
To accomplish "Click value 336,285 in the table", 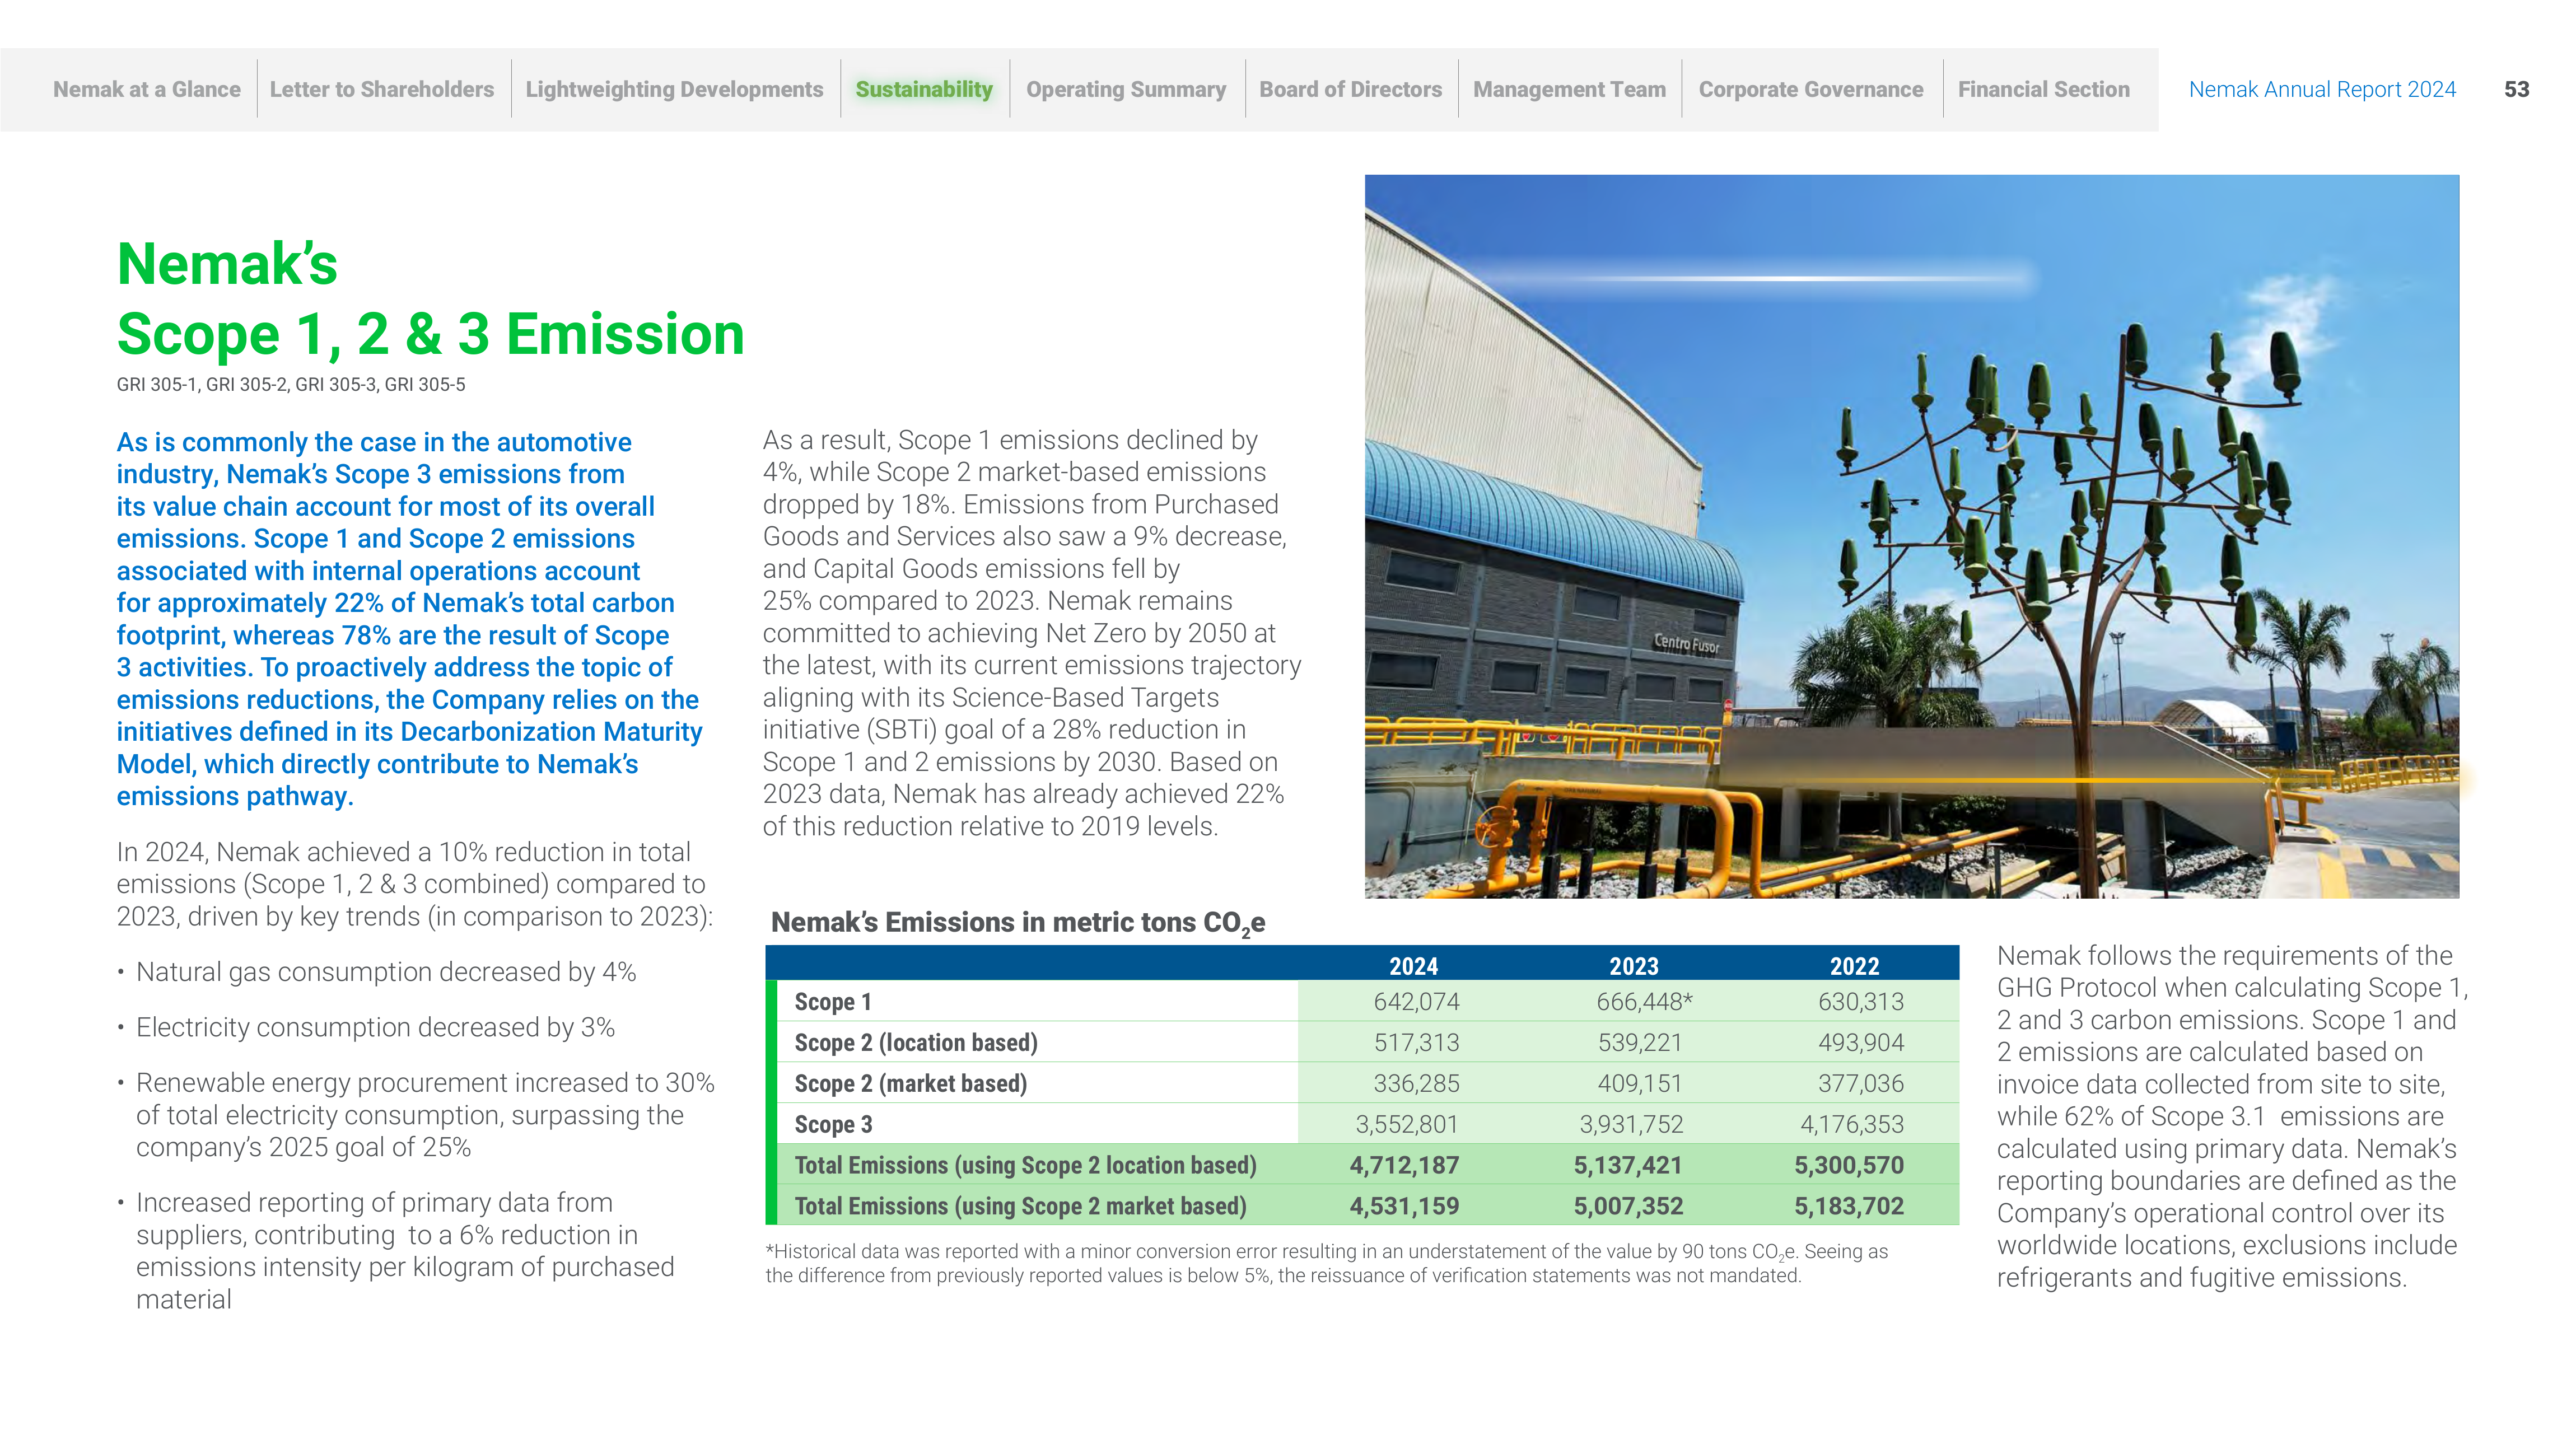I will (1417, 1083).
